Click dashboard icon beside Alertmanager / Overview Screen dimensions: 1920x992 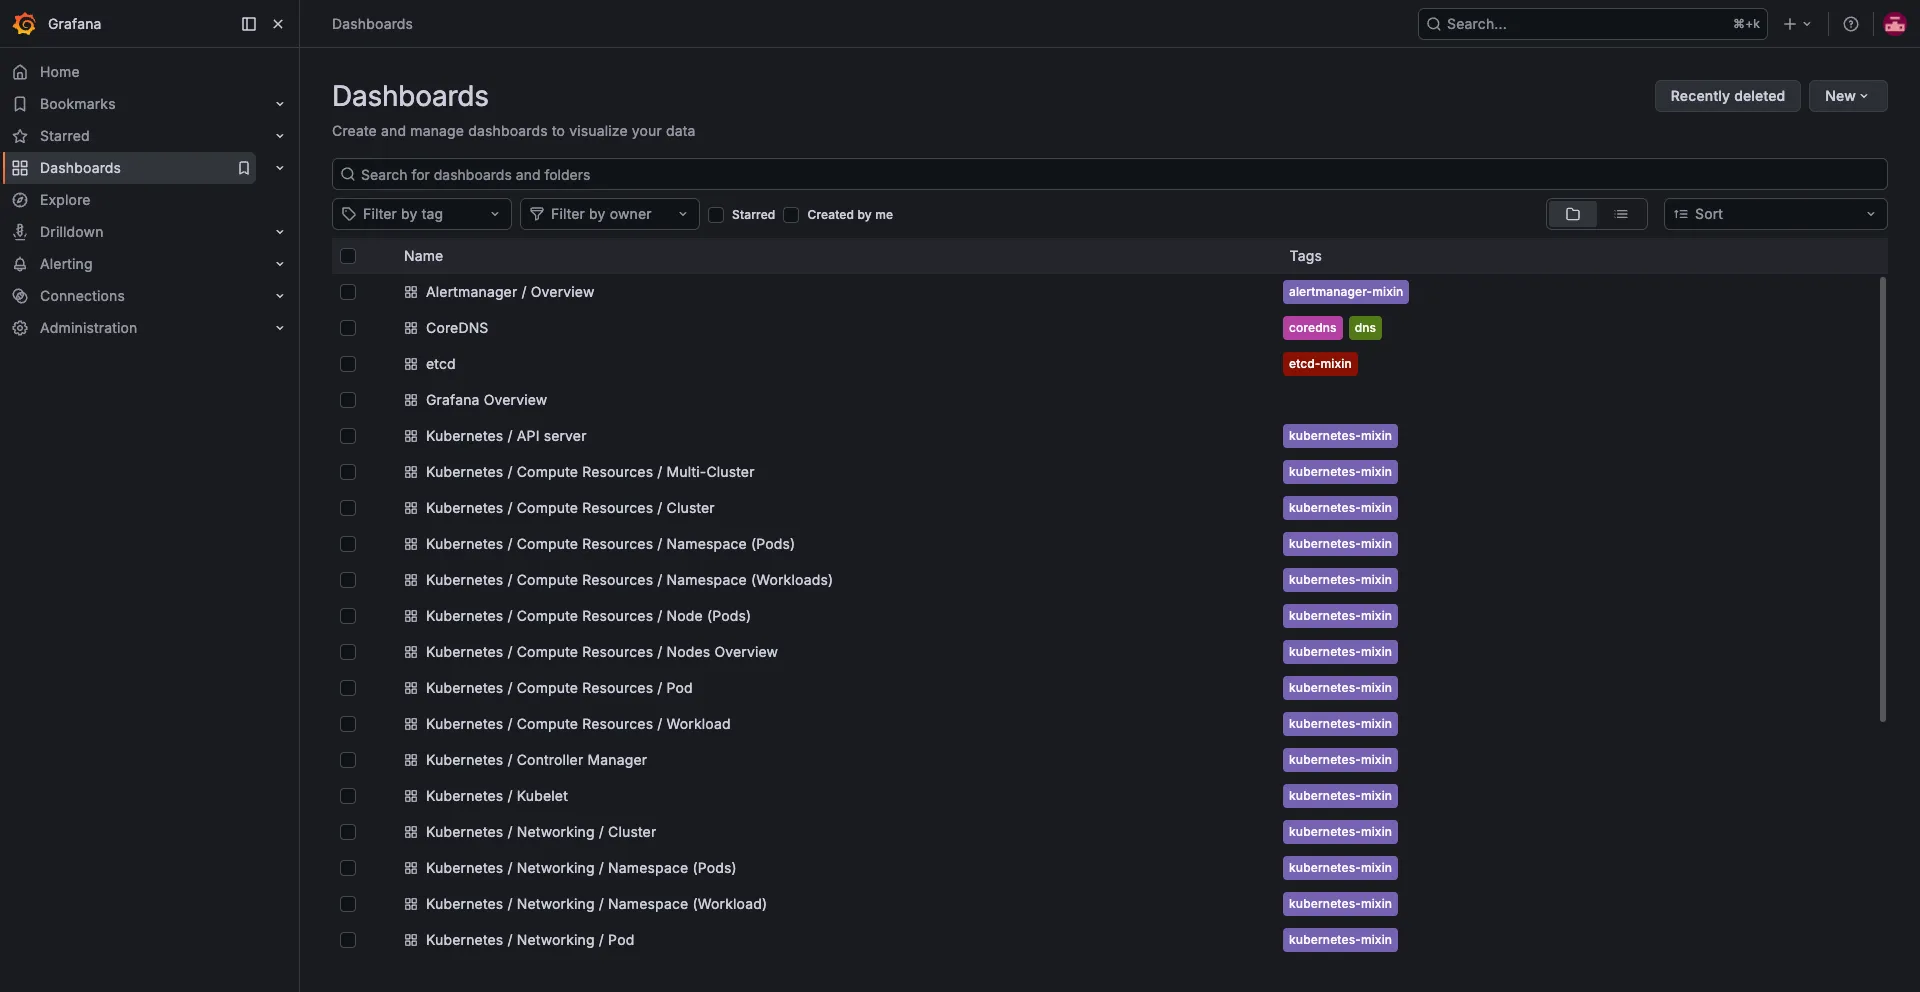pos(411,292)
